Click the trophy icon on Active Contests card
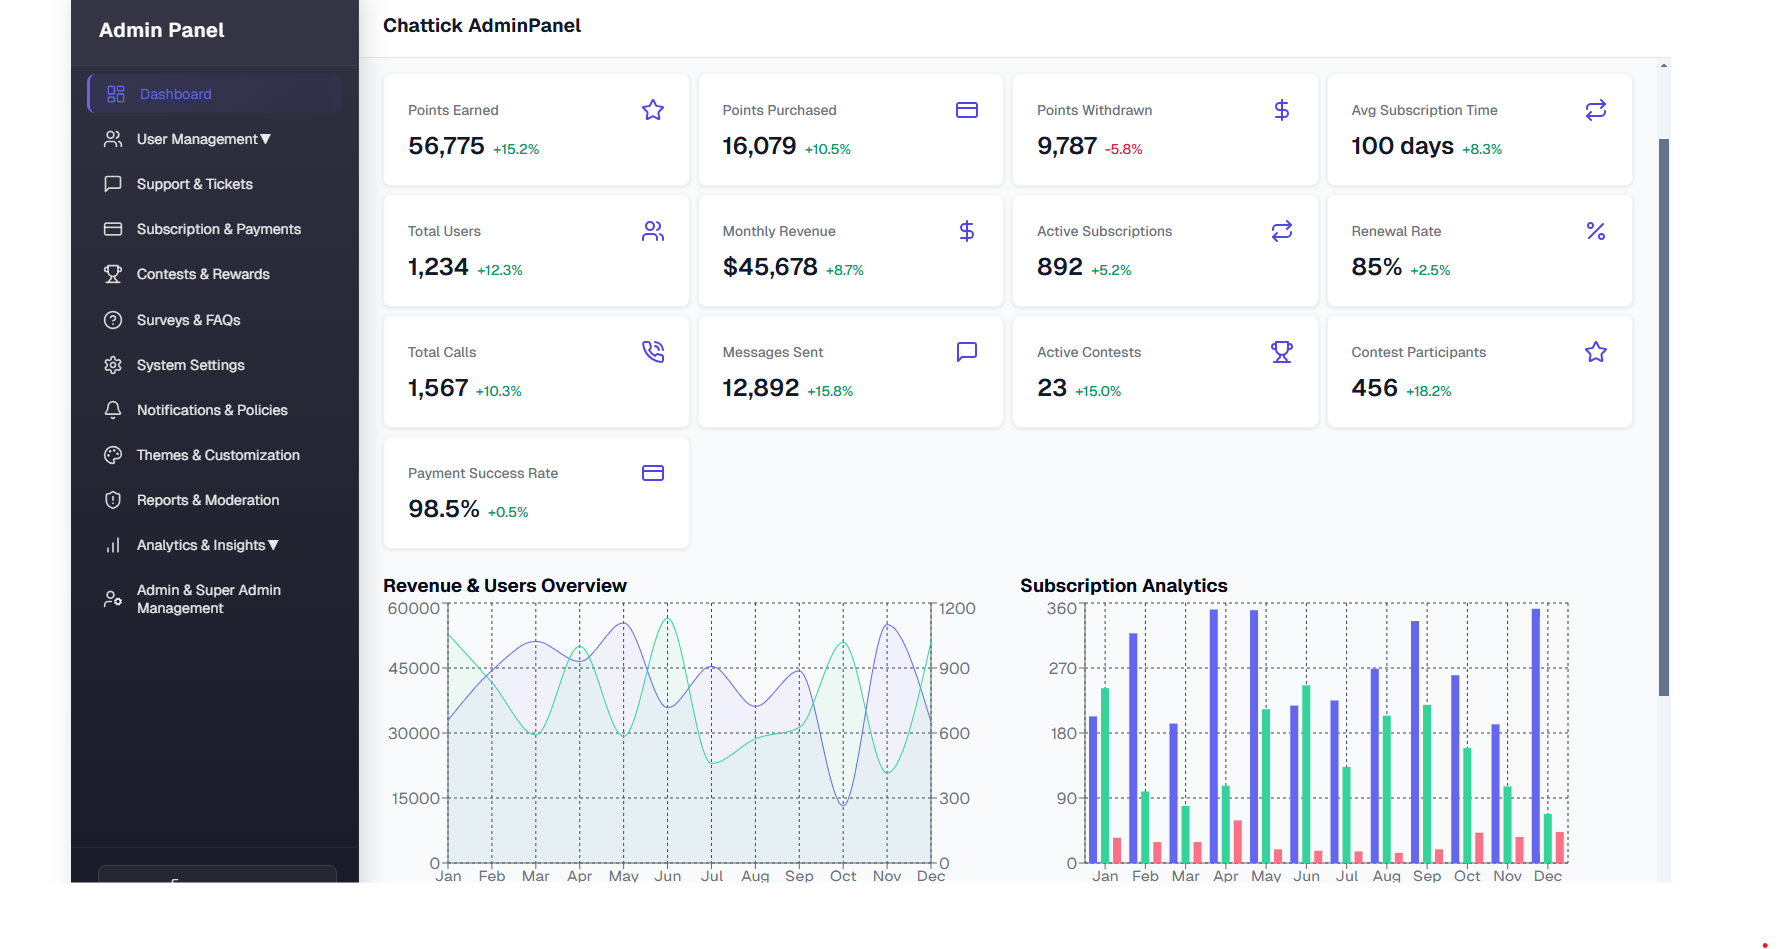Screen dimensions: 1778x949 (1281, 351)
